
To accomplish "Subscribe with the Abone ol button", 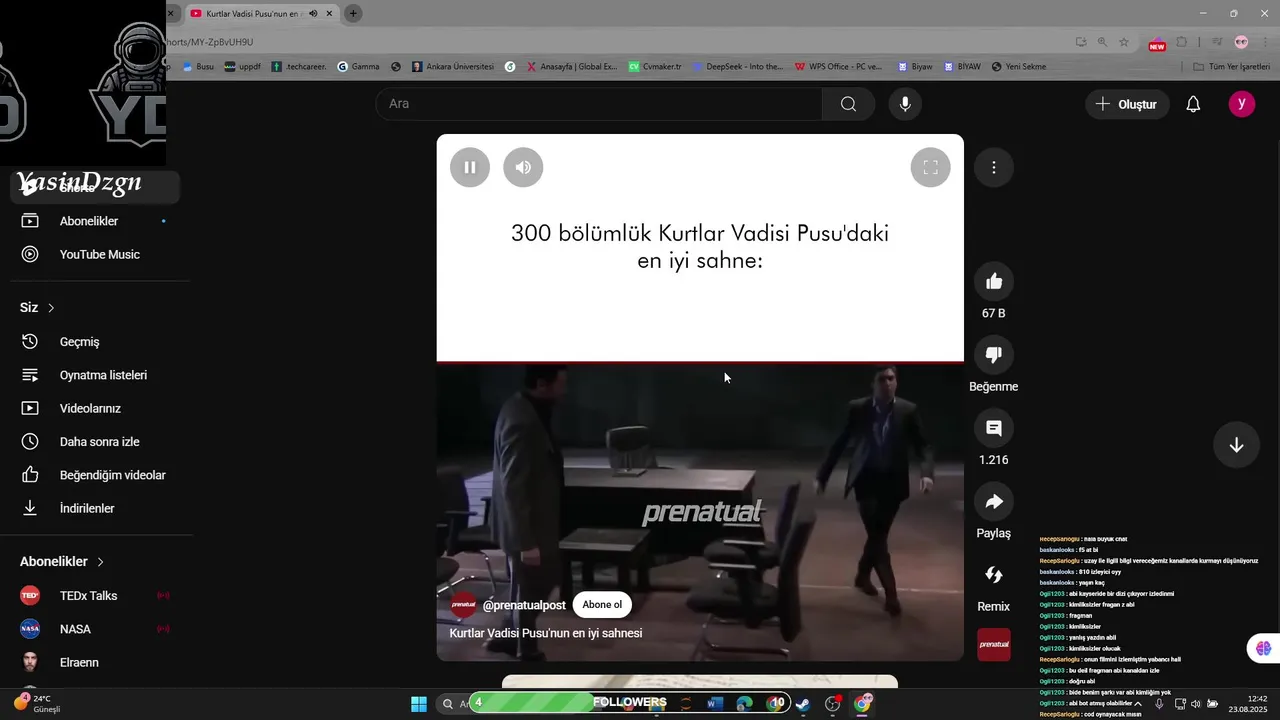I will (x=602, y=605).
